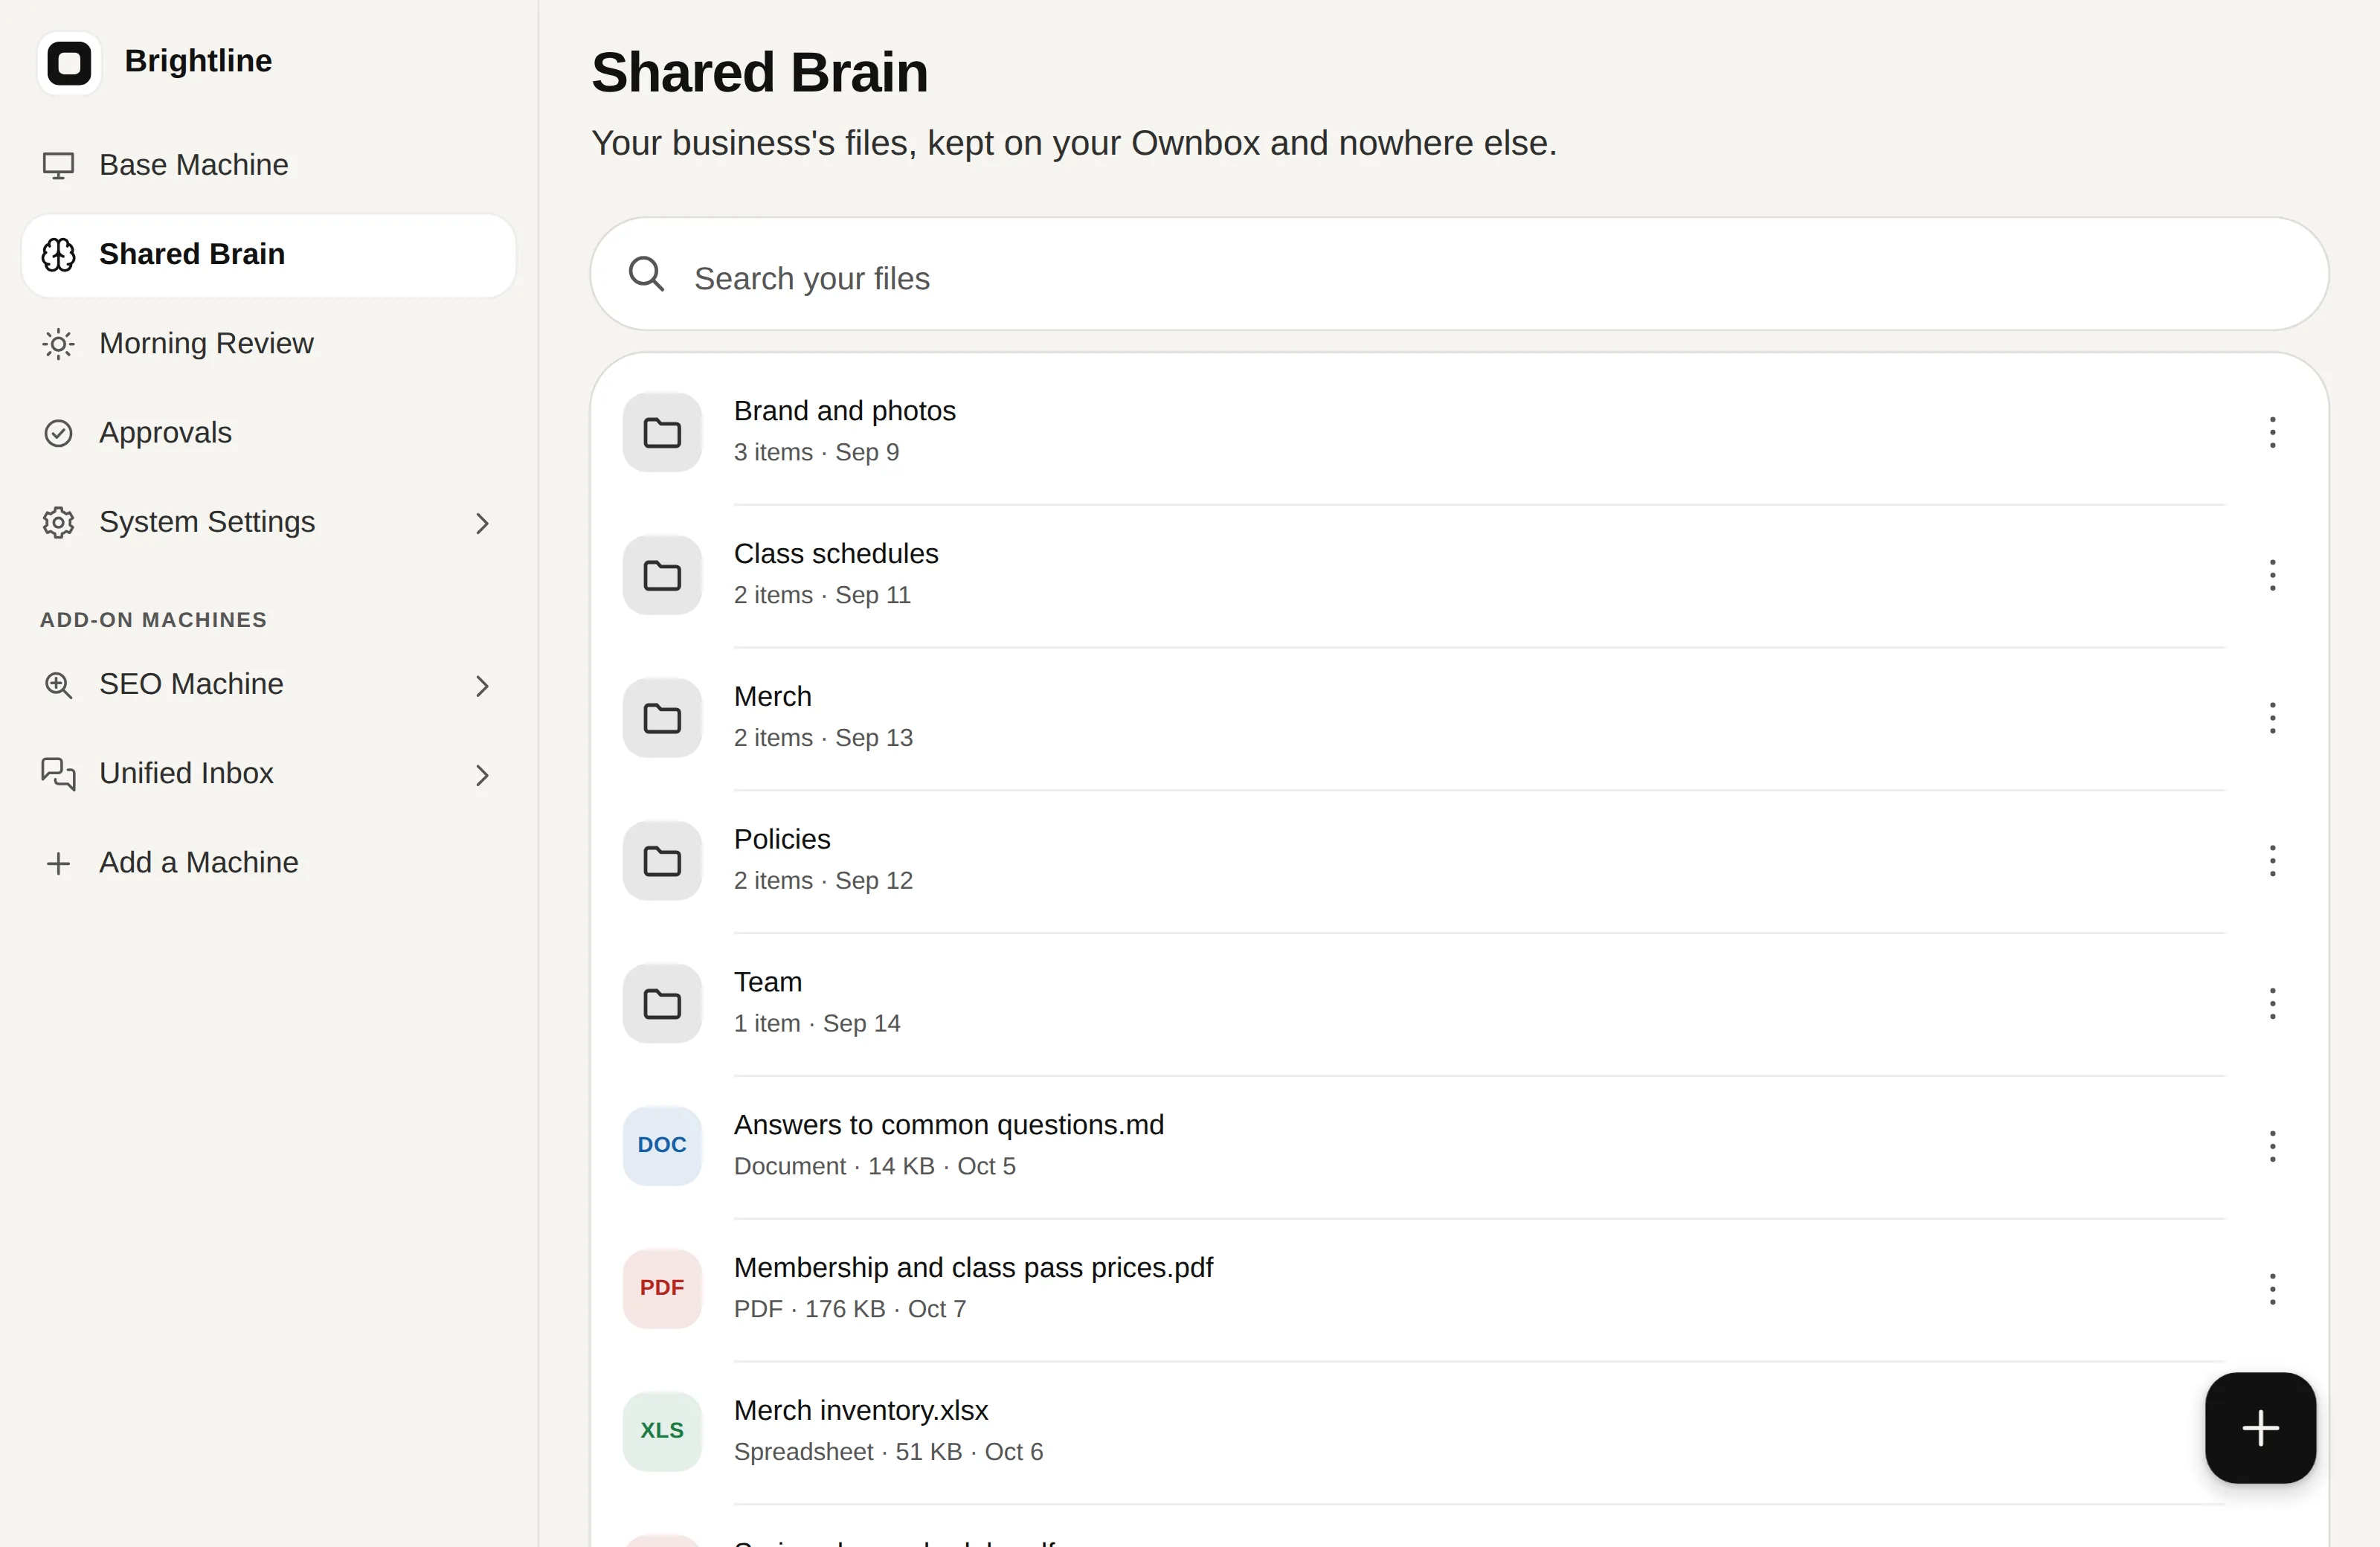Click the plus icon beside Add a Machine
2380x1547 pixels.
58,863
